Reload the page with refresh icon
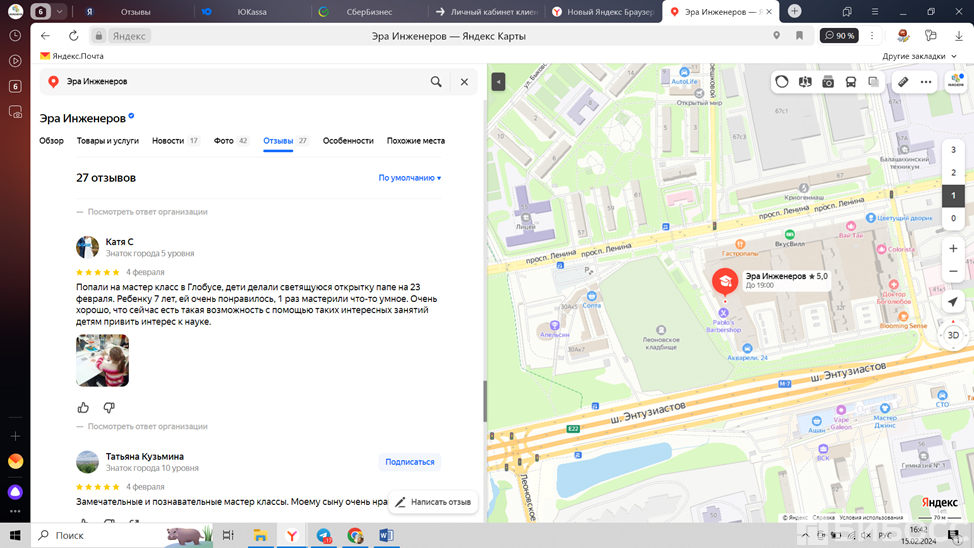This screenshot has height=548, width=974. [73, 36]
